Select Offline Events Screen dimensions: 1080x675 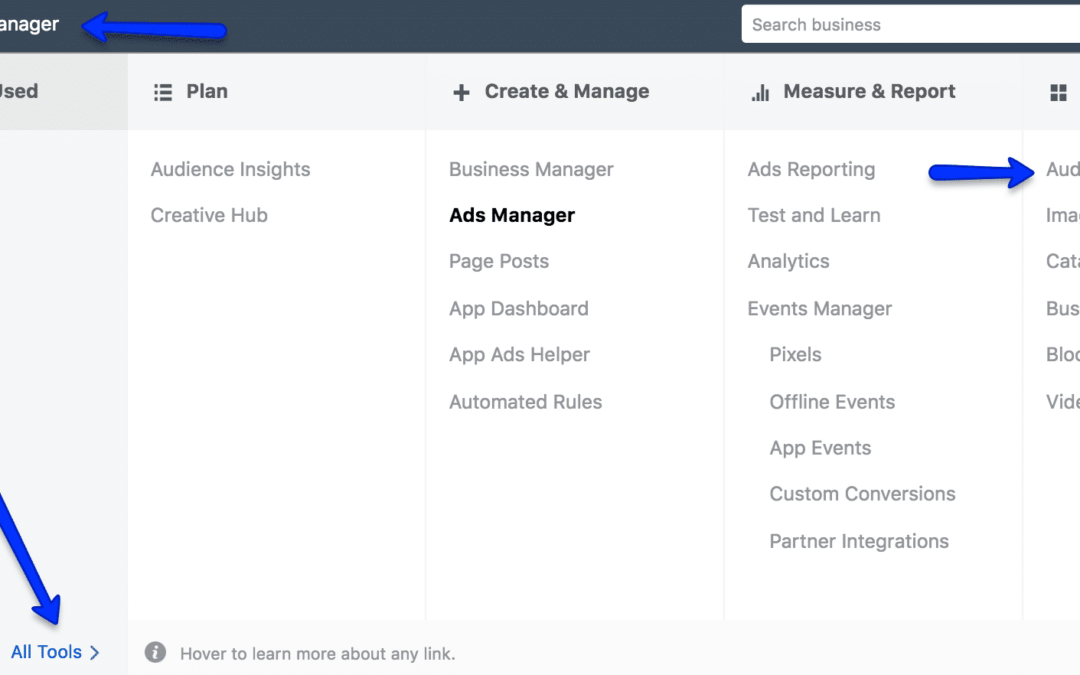click(832, 402)
